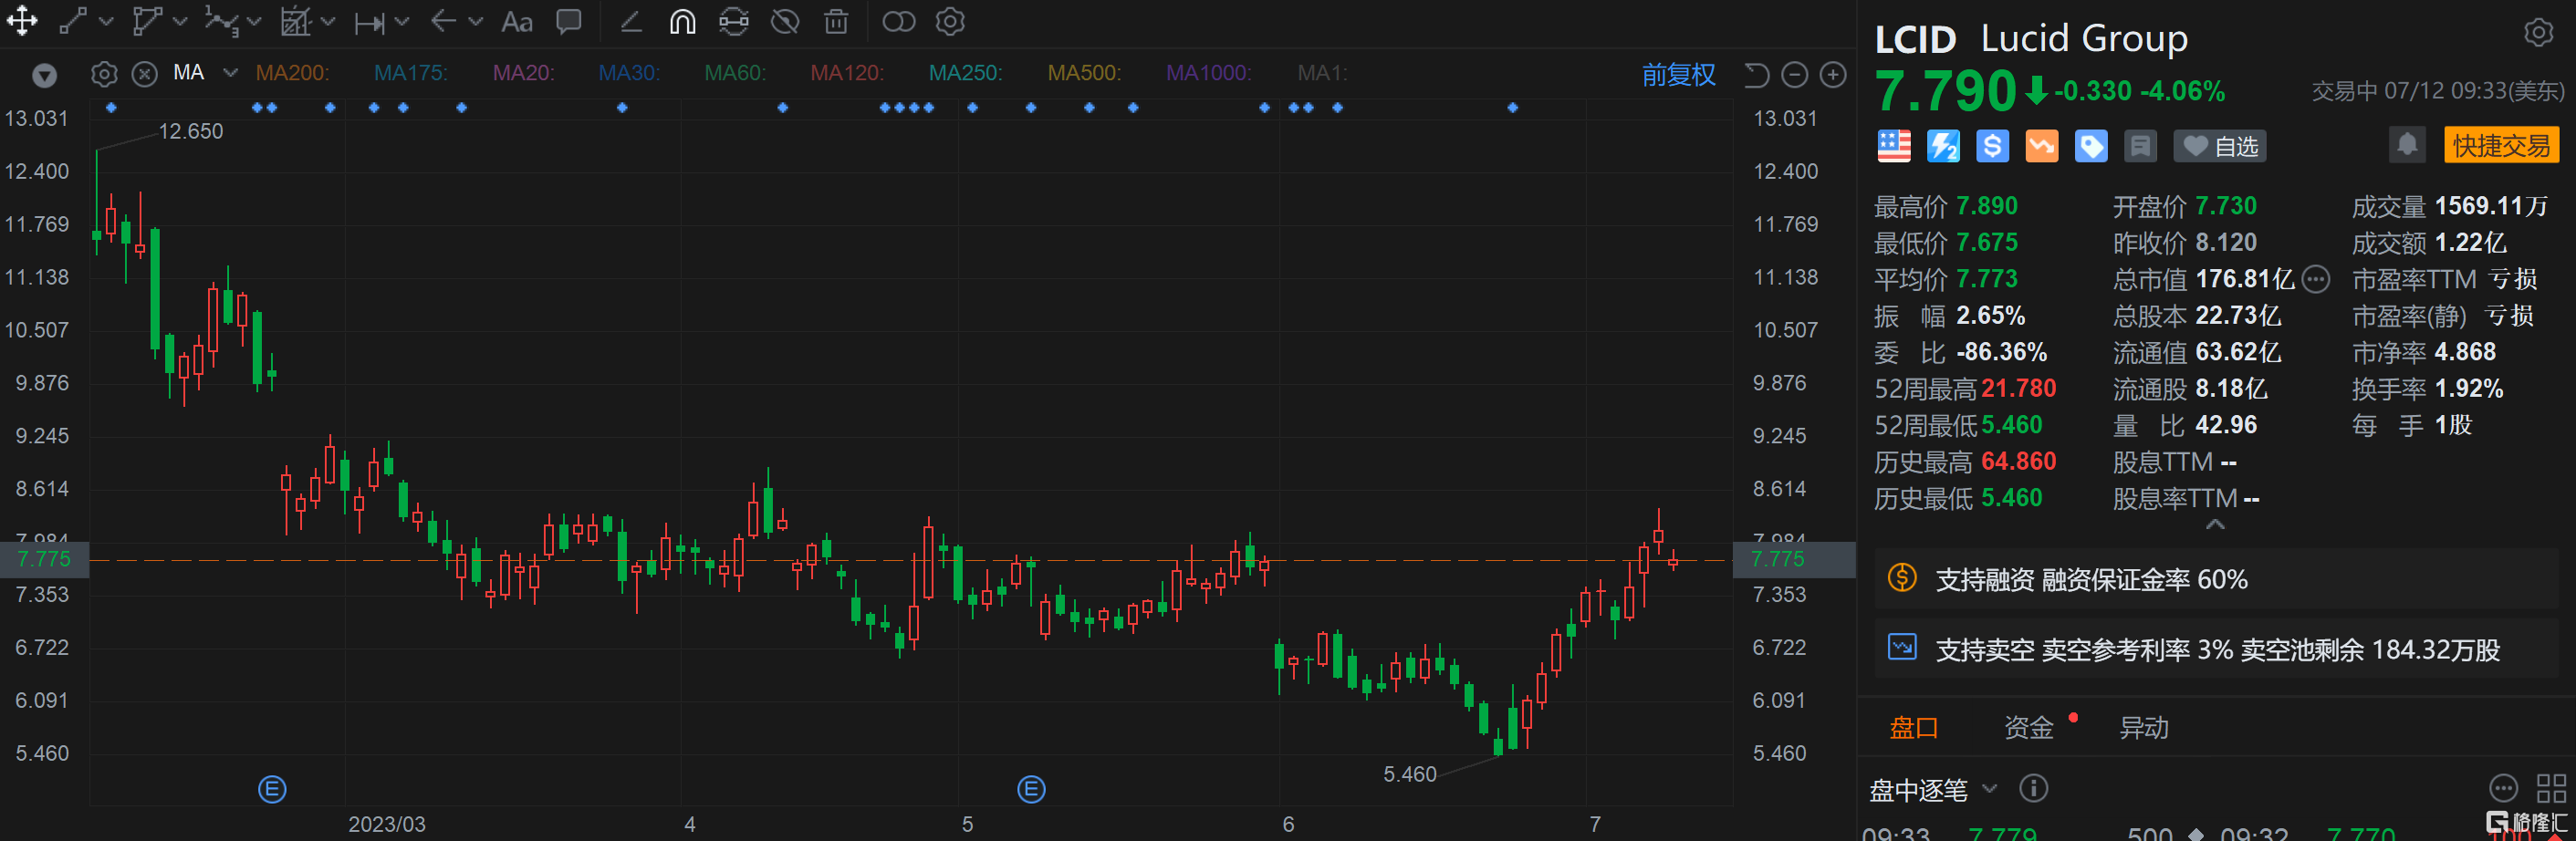Activate the range measurement tool
2576x841 pixels.
(x=369, y=22)
